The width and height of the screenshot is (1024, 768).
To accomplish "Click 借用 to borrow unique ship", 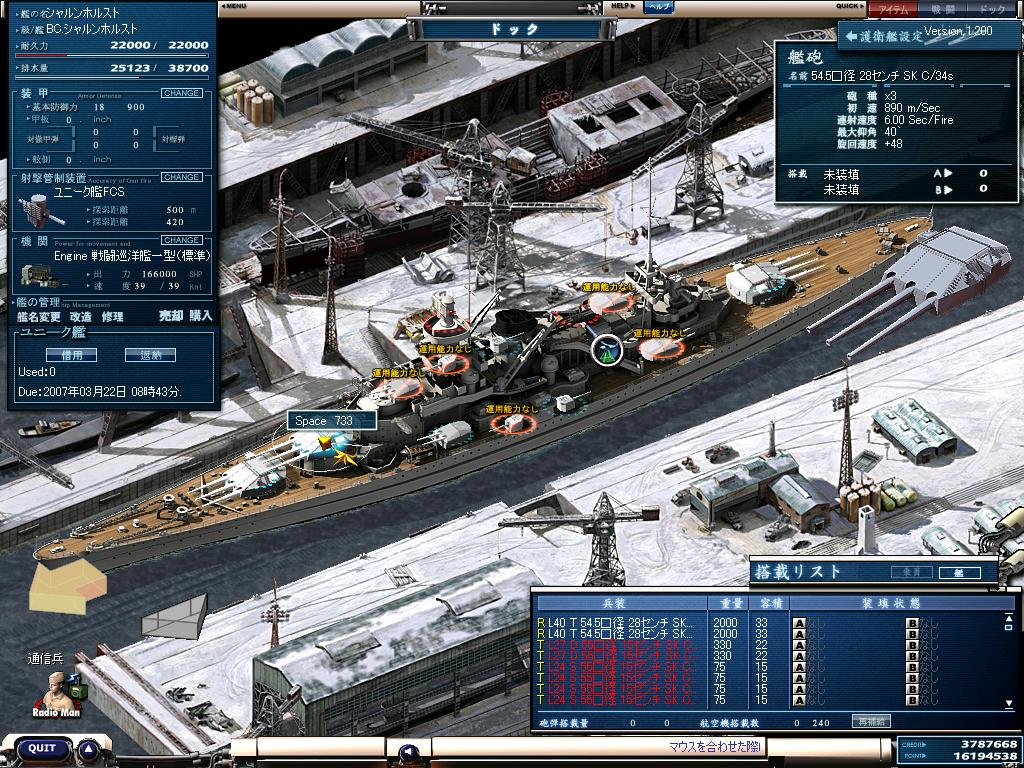I will click(x=72, y=355).
